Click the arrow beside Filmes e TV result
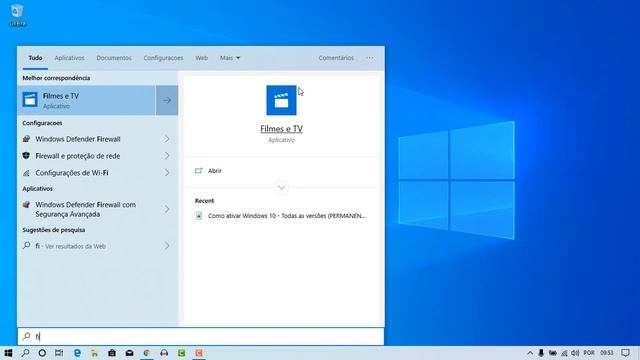Image resolution: width=640 pixels, height=360 pixels. tap(167, 100)
